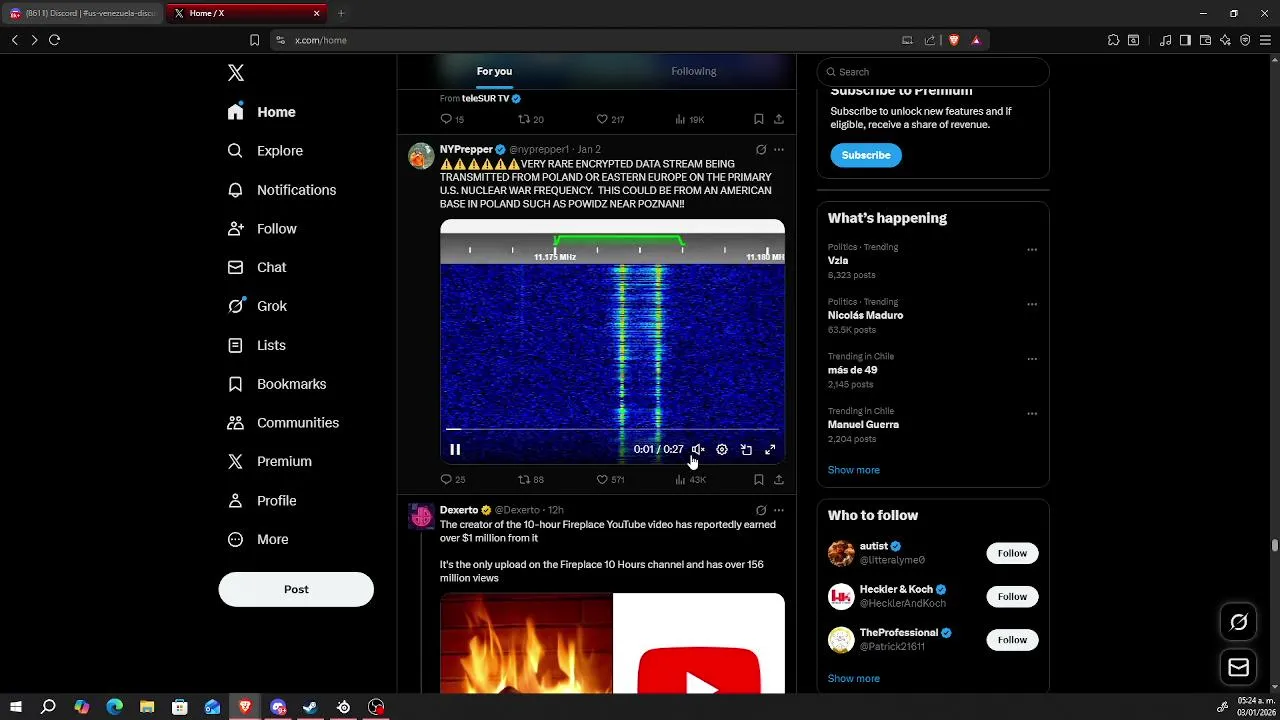Show more who to follow
Viewport: 1280px width, 720px height.
[x=854, y=679]
